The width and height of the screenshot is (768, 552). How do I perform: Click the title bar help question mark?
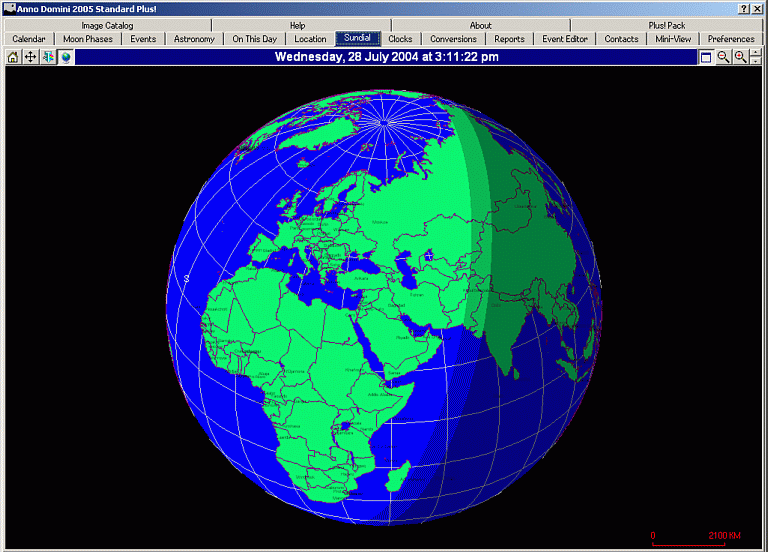(745, 8)
